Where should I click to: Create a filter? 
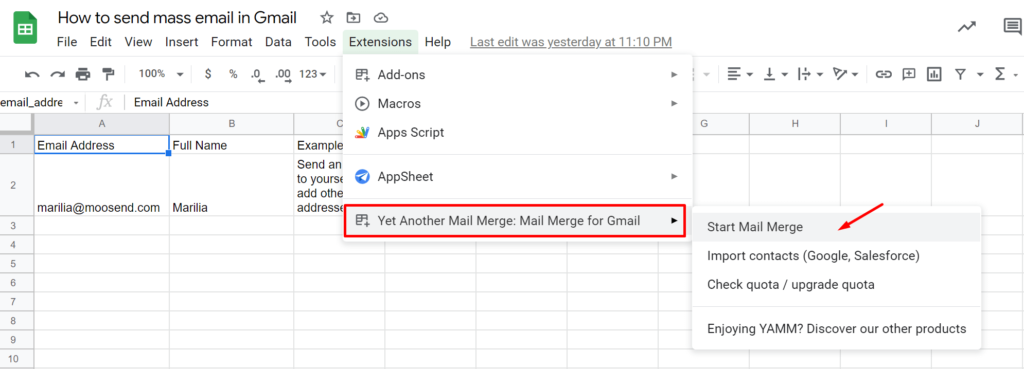click(x=960, y=74)
